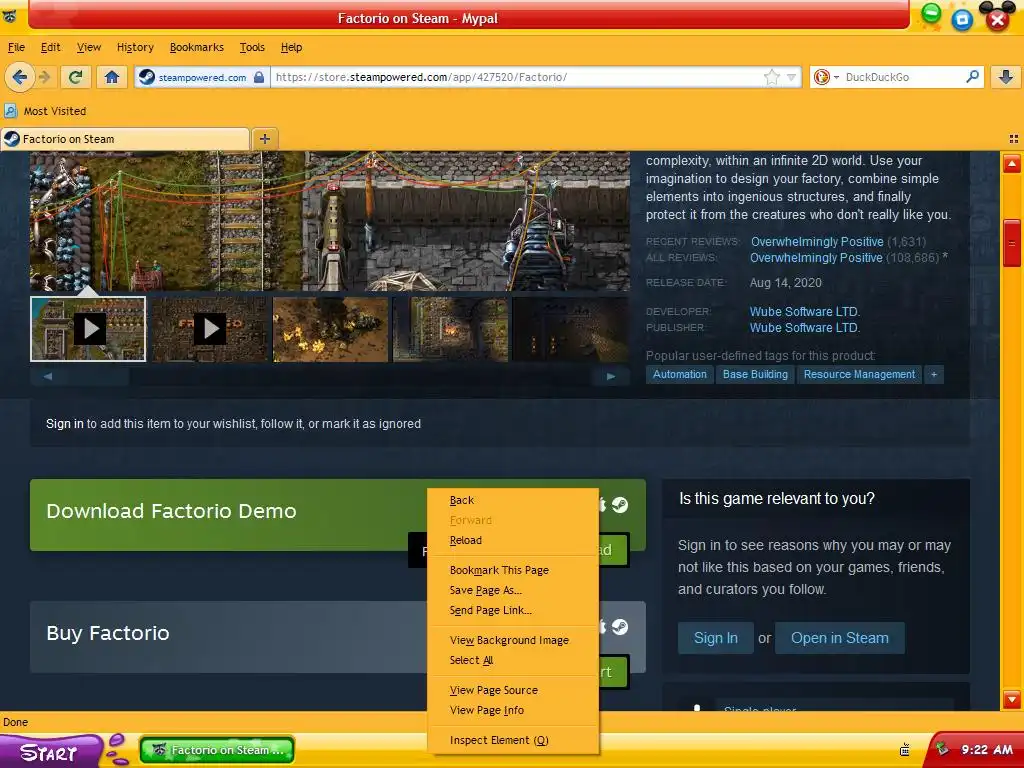Play the first trailer video thumbnail
The height and width of the screenshot is (768, 1024).
coord(88,328)
